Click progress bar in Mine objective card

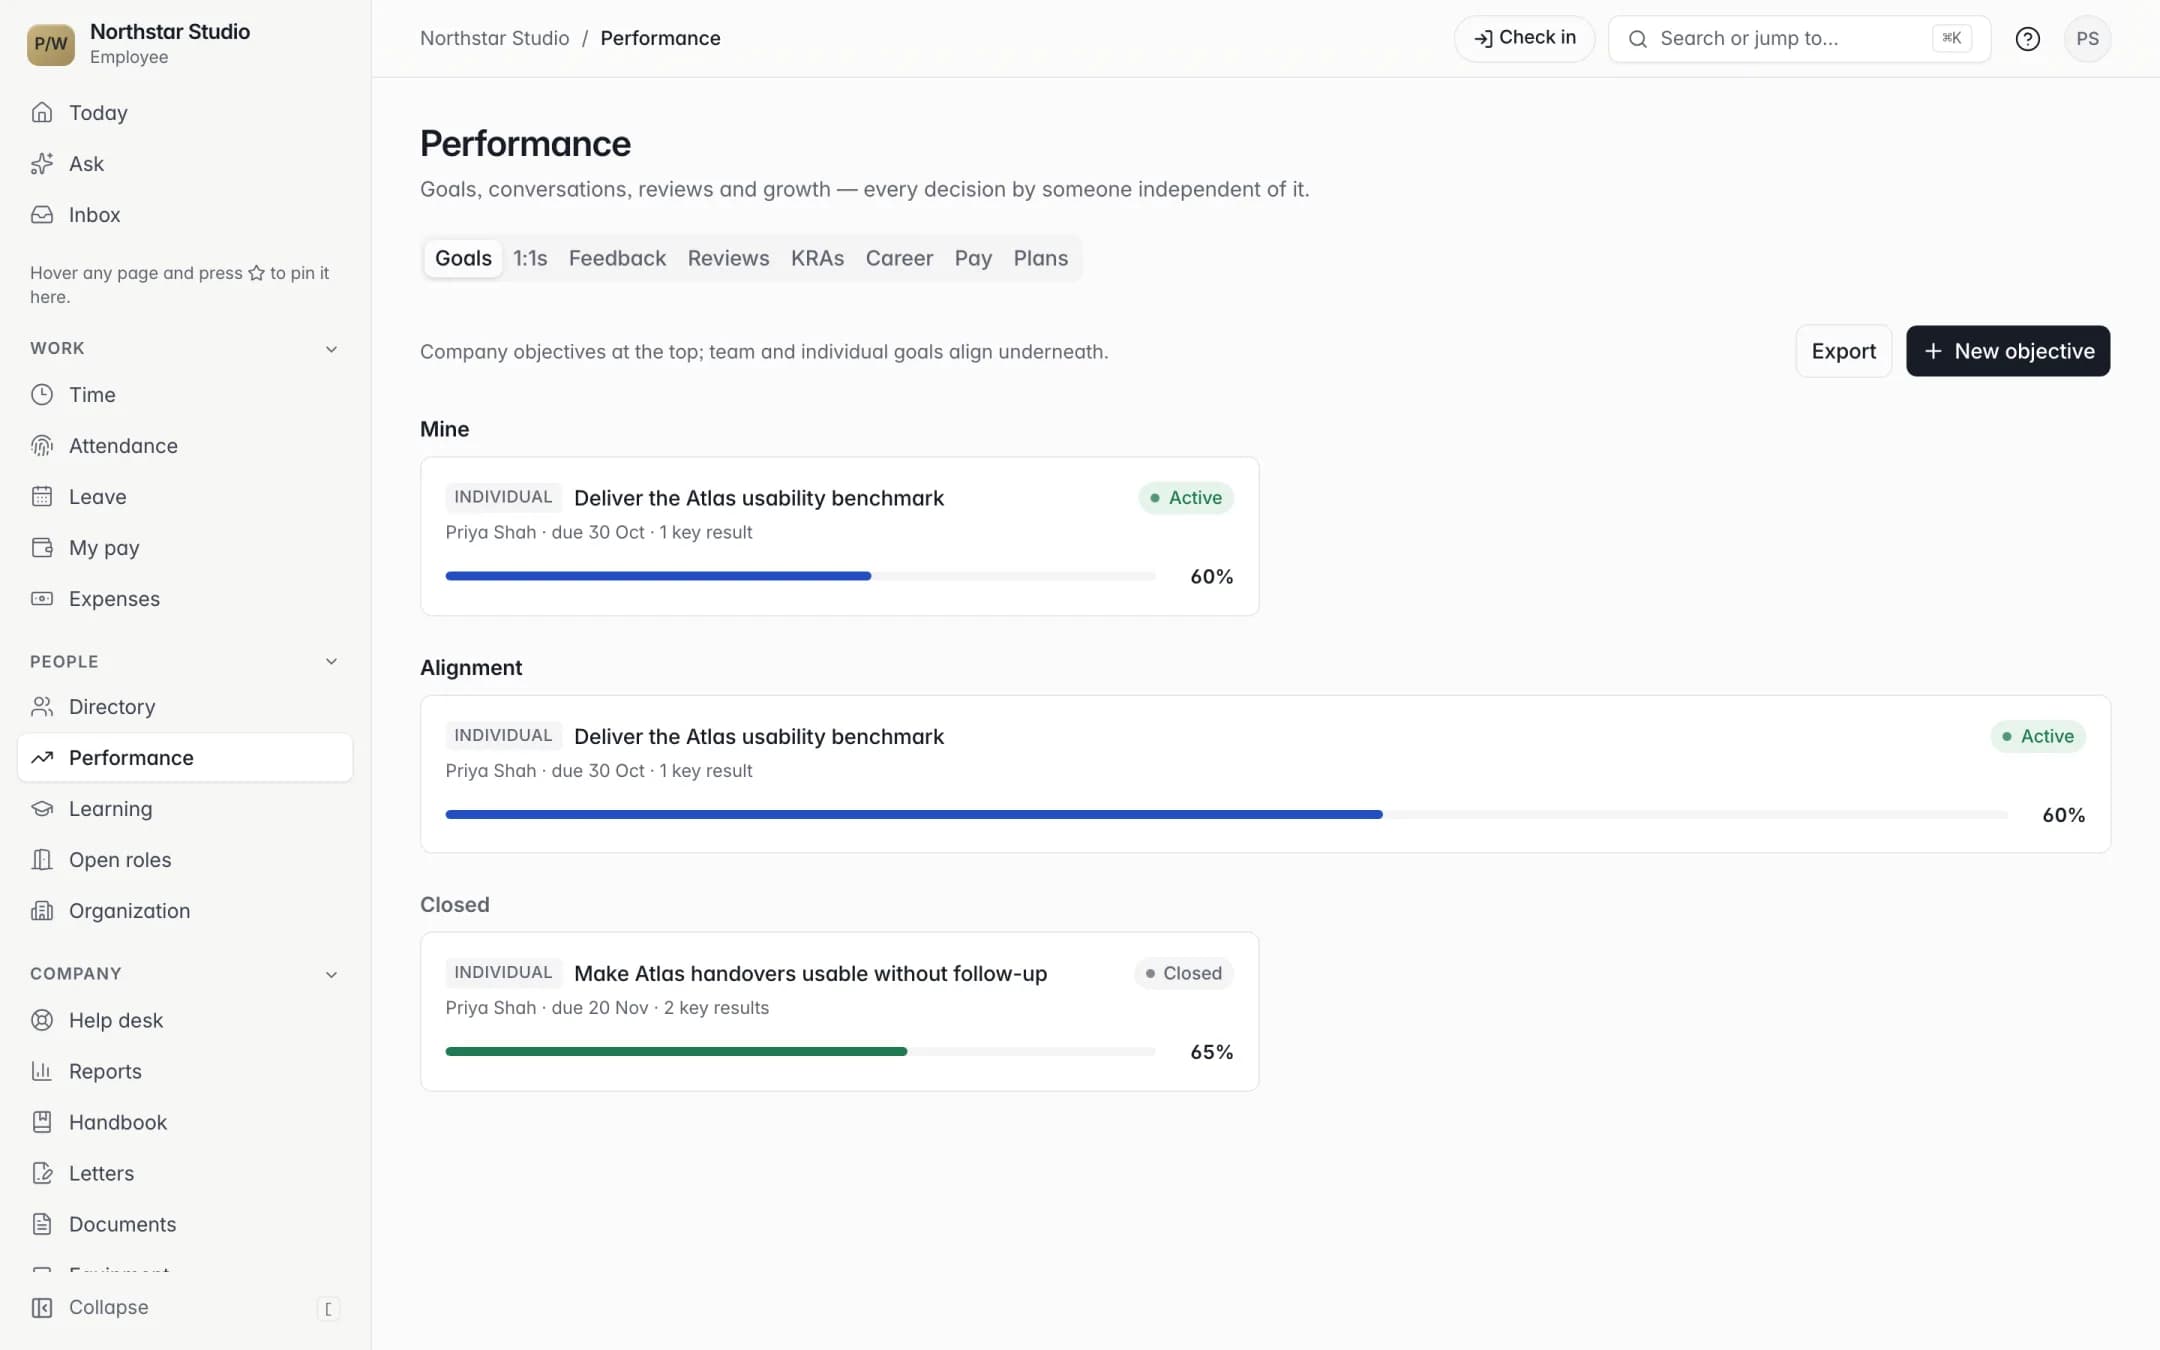[800, 576]
